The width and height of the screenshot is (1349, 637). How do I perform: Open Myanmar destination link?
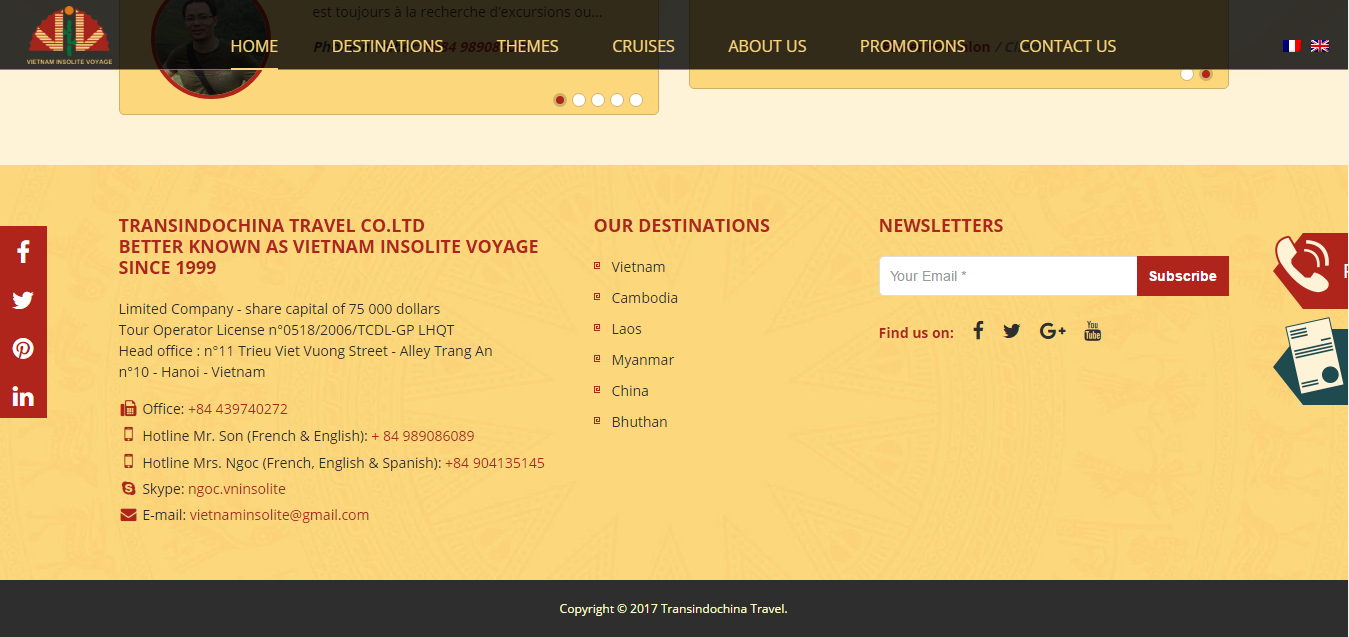coord(643,360)
